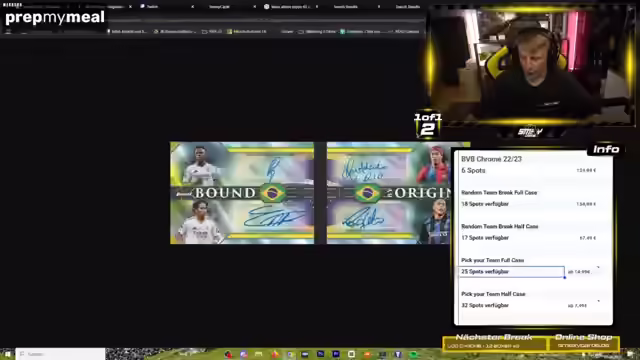
Task: Click the Windows Start button
Action: (x=7, y=354)
